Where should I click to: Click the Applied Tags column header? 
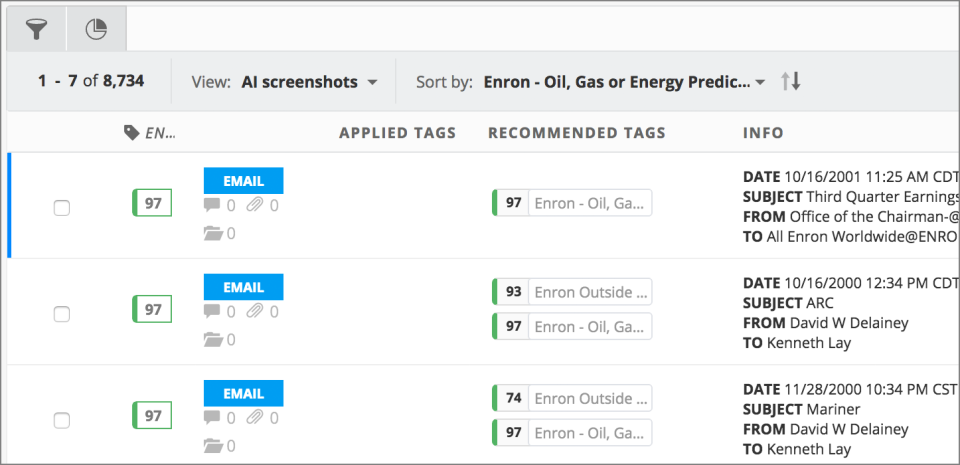coord(397,133)
